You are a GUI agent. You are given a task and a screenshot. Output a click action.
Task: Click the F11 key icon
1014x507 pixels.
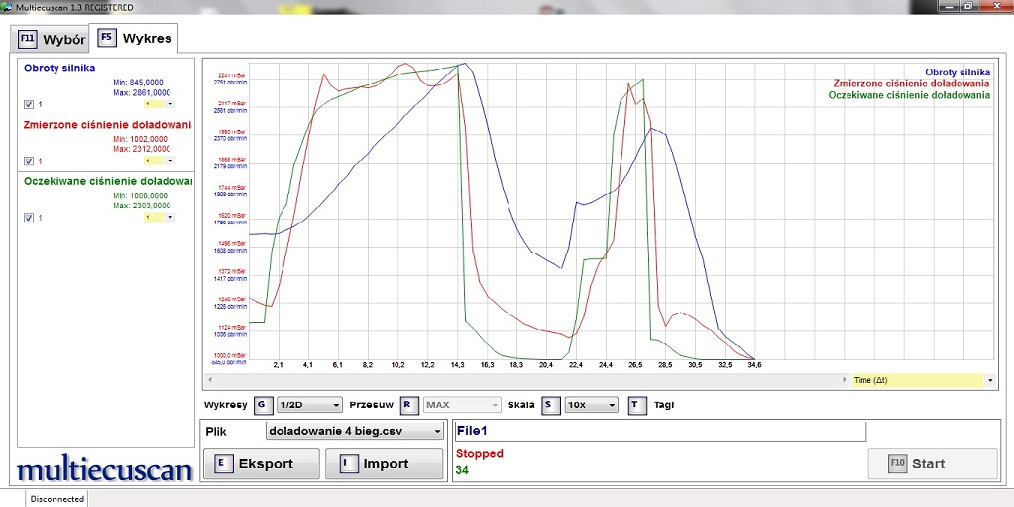[x=27, y=39]
